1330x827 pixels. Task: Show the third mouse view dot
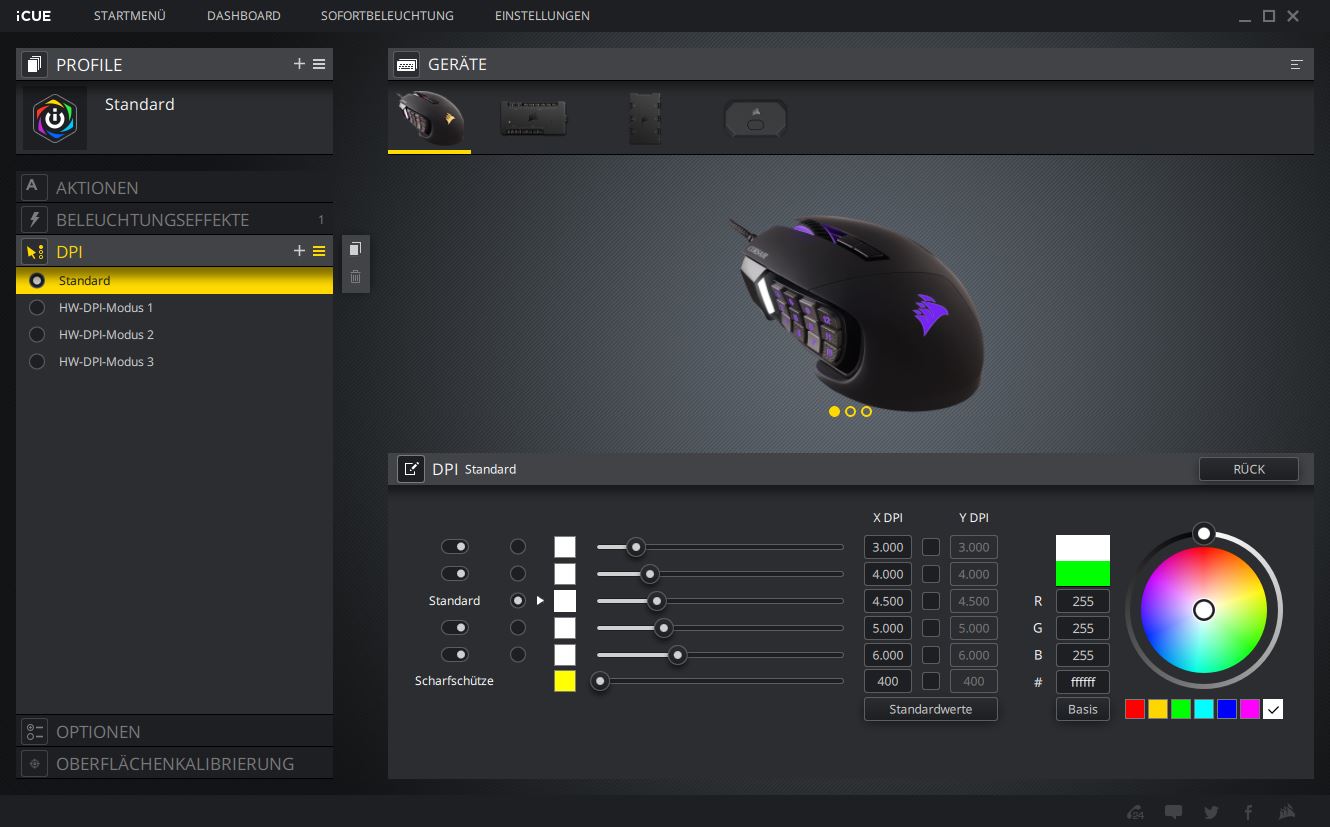866,411
